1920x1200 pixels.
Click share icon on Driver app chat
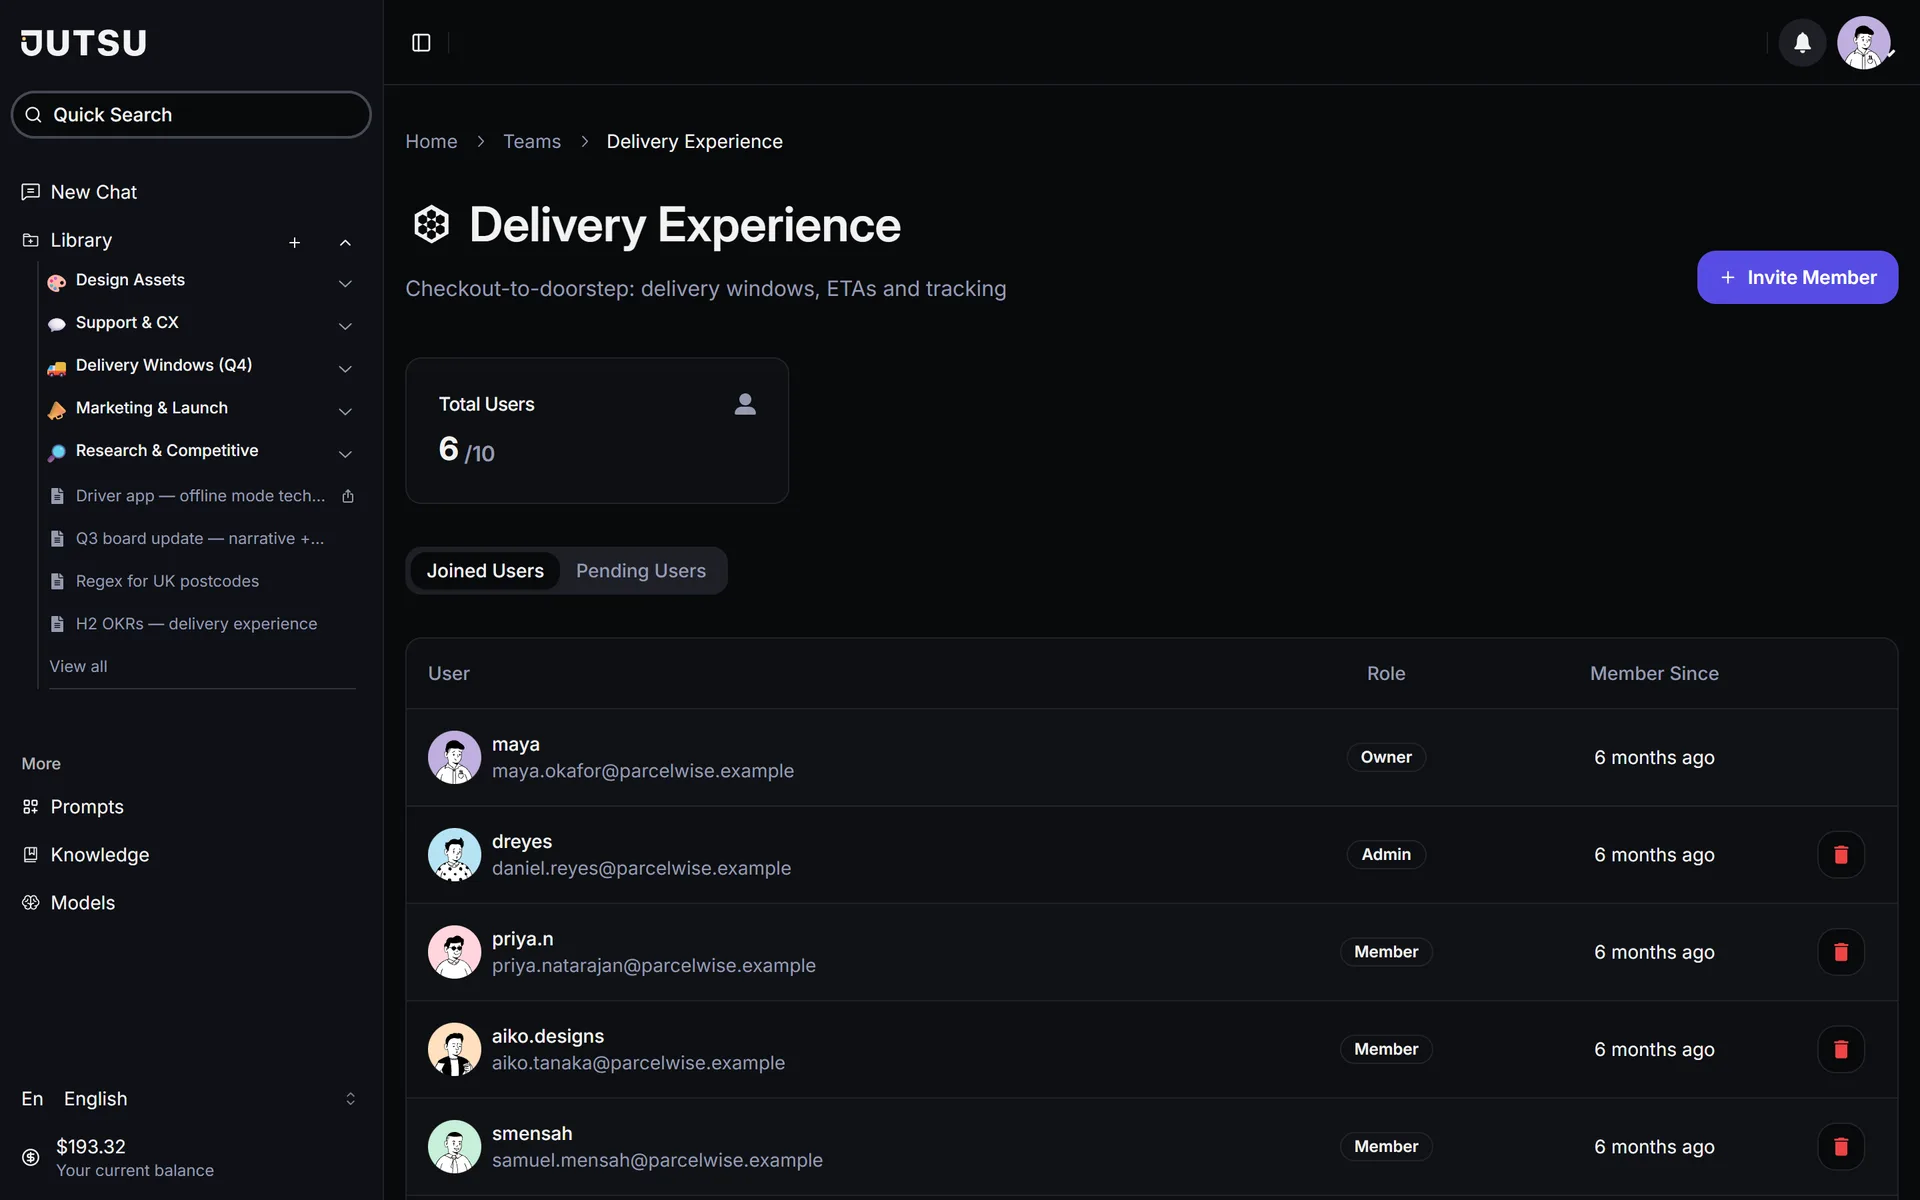(x=348, y=496)
